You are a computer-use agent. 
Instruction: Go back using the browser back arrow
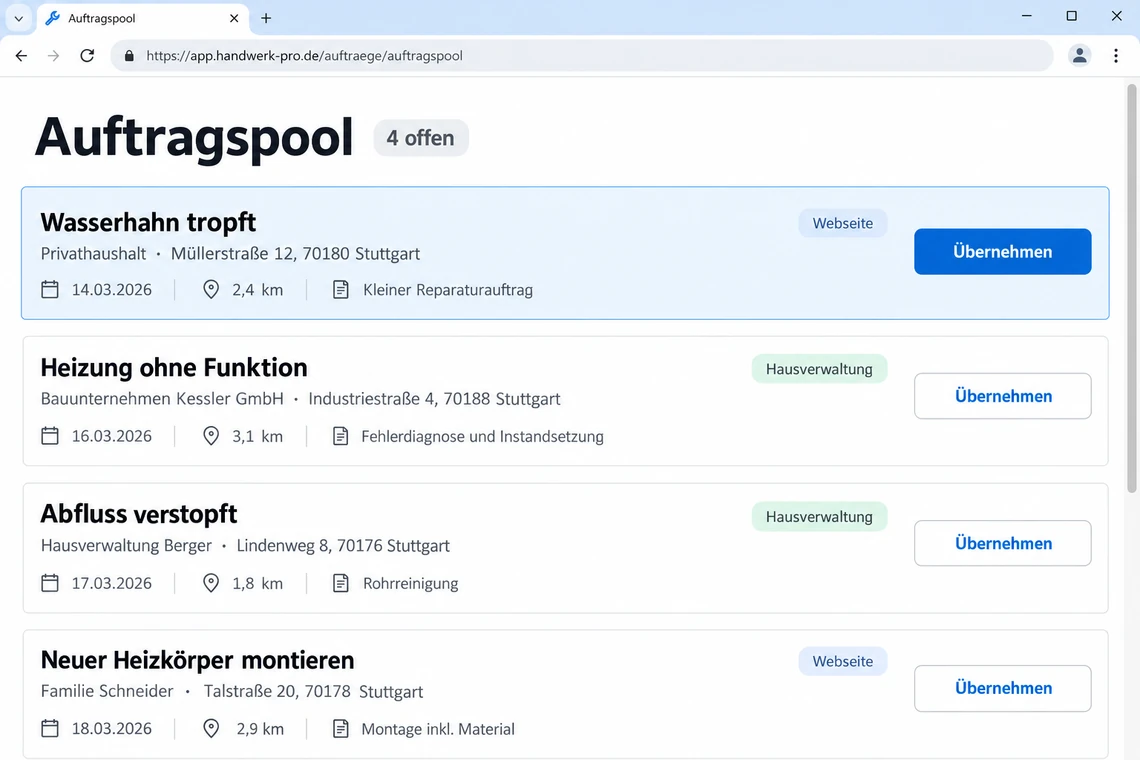click(21, 55)
